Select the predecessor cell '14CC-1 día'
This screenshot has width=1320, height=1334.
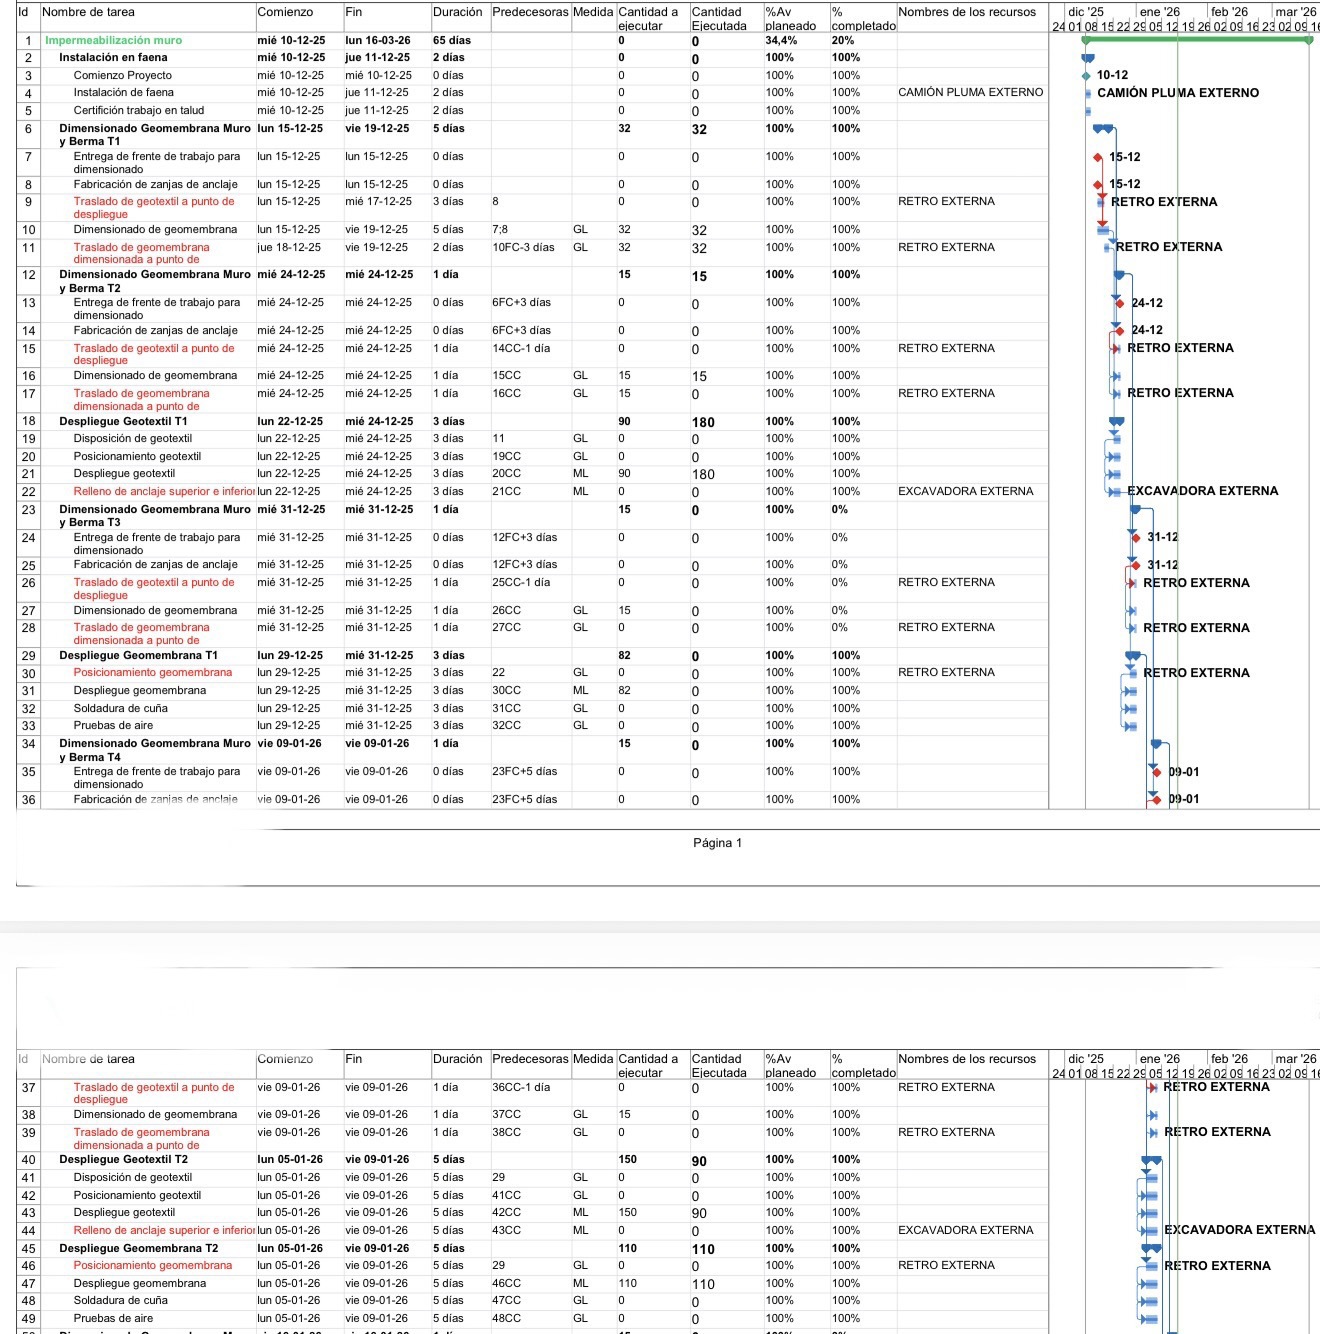click(521, 349)
